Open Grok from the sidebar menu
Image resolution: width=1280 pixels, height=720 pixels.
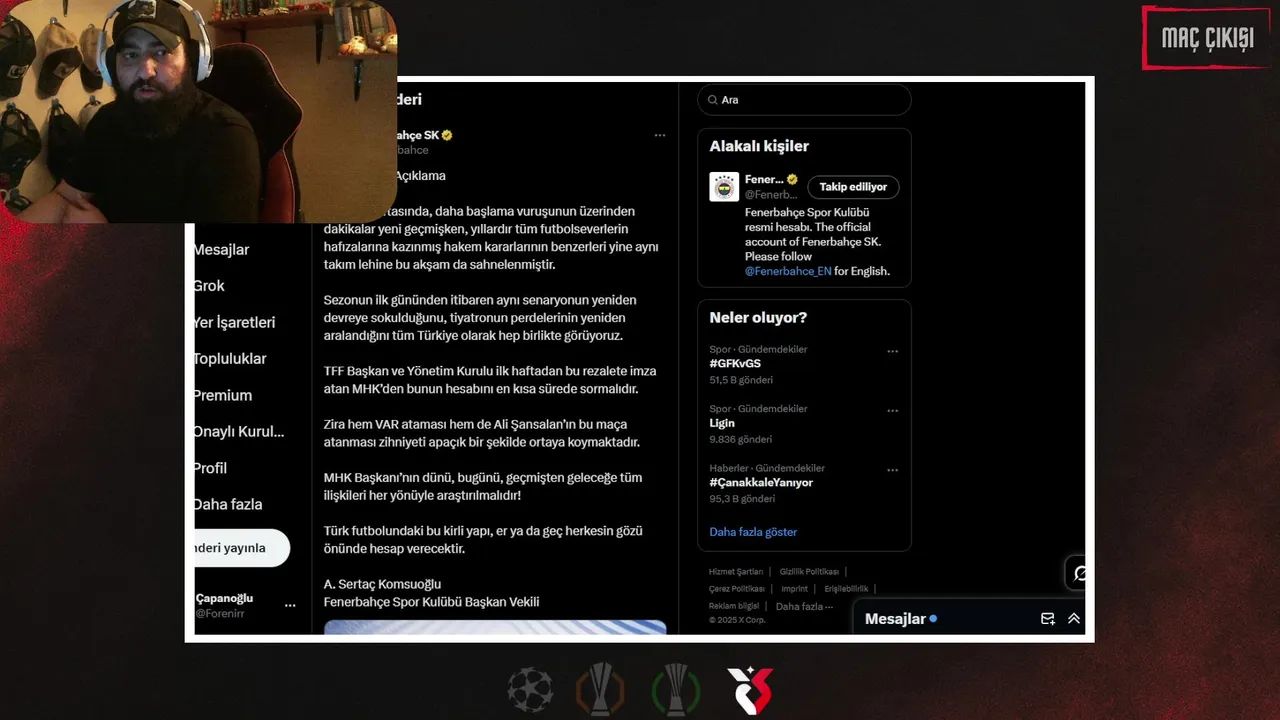point(209,286)
